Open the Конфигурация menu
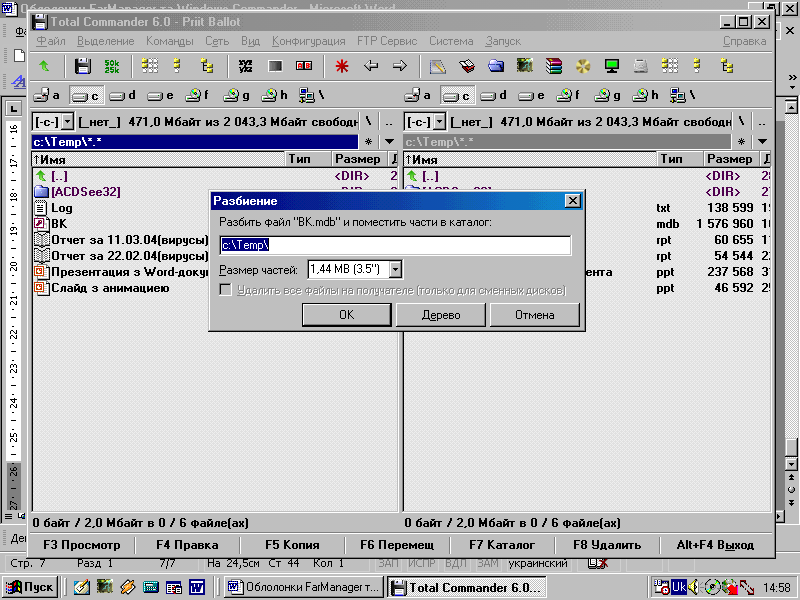800x600 pixels. pyautogui.click(x=308, y=41)
